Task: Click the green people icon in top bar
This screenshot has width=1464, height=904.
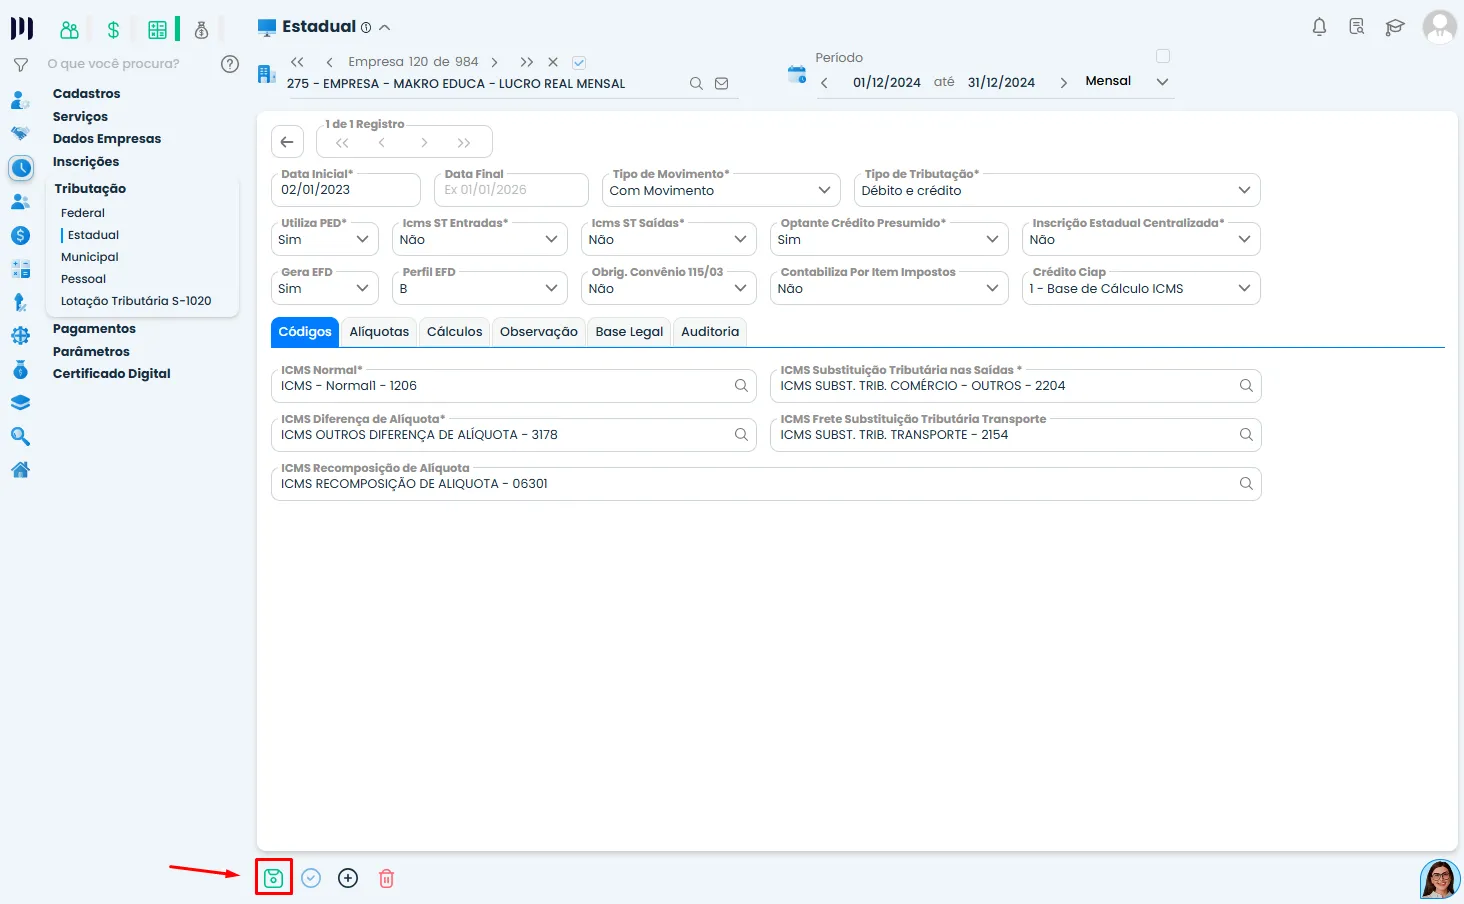Action: [x=69, y=30]
